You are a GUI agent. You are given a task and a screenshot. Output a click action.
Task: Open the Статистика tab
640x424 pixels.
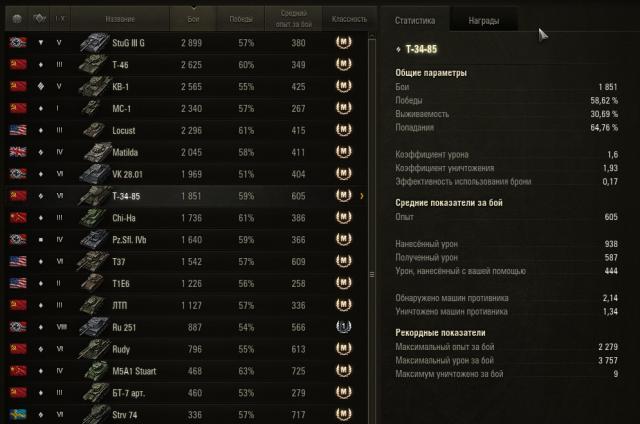[415, 20]
